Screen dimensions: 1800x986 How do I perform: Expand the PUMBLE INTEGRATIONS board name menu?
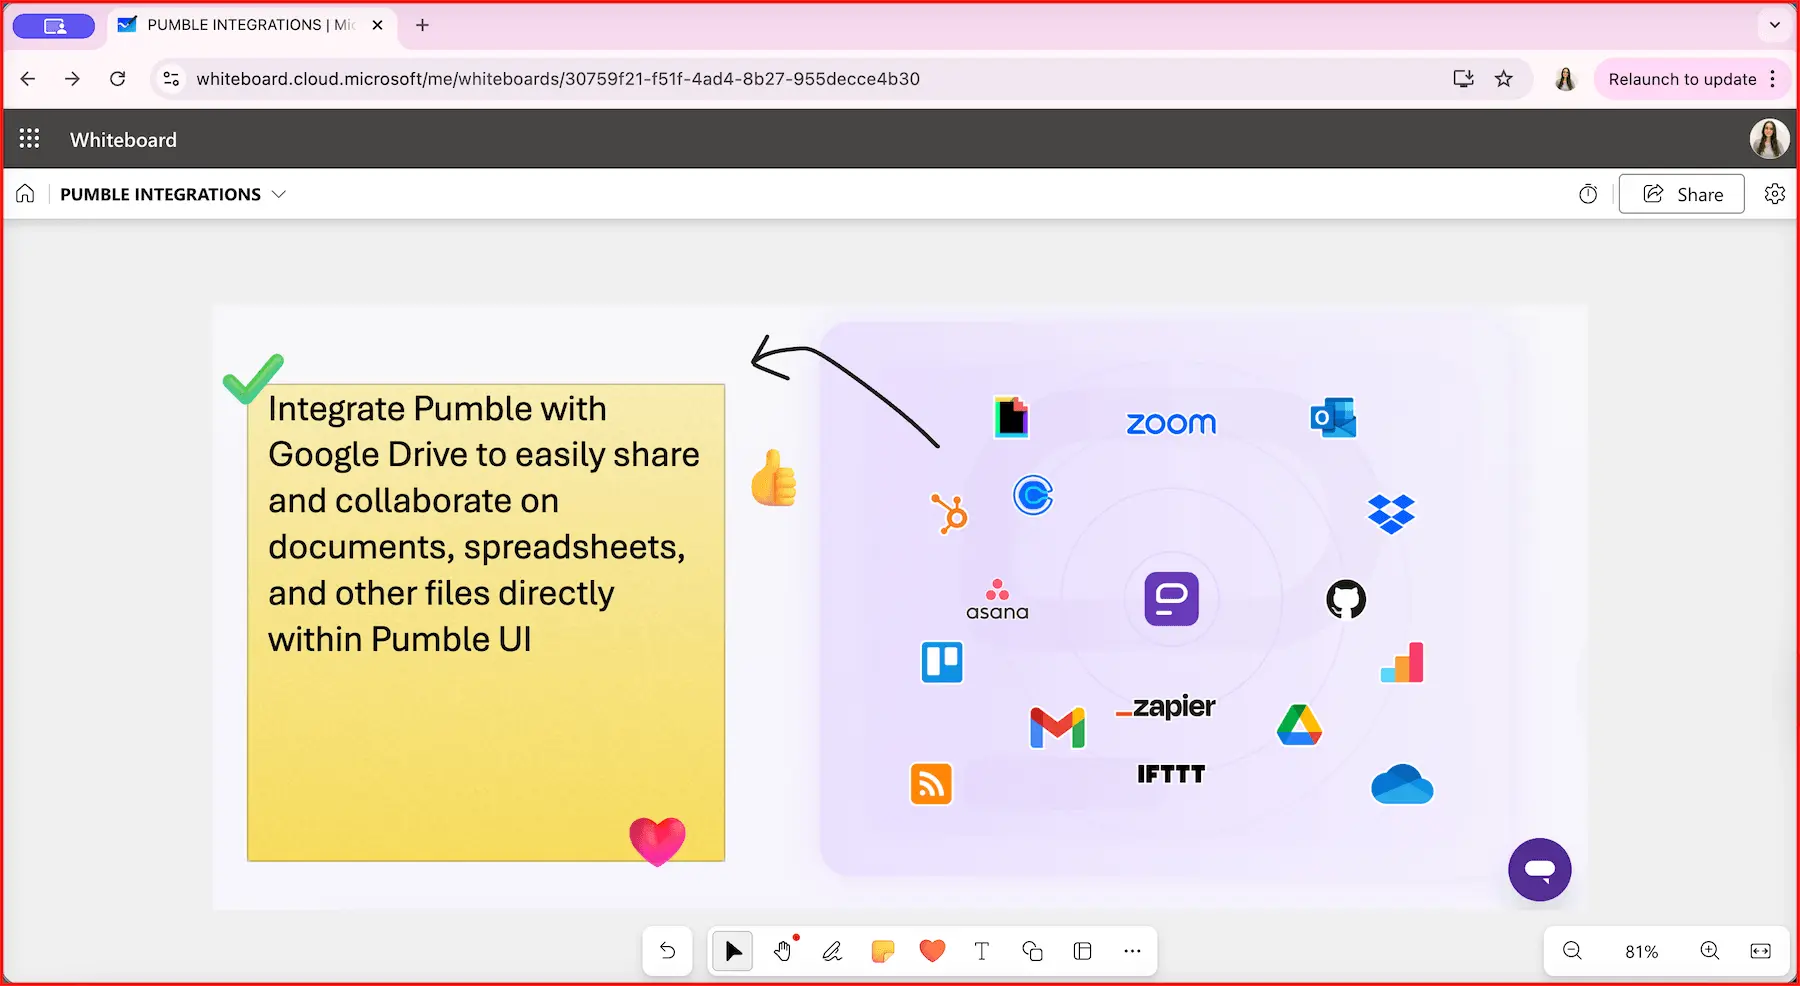click(278, 194)
